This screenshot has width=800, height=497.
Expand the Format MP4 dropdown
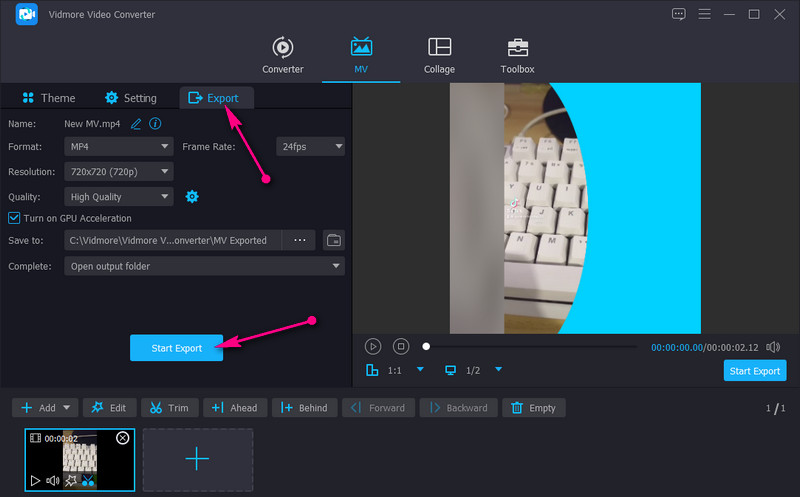coord(119,146)
